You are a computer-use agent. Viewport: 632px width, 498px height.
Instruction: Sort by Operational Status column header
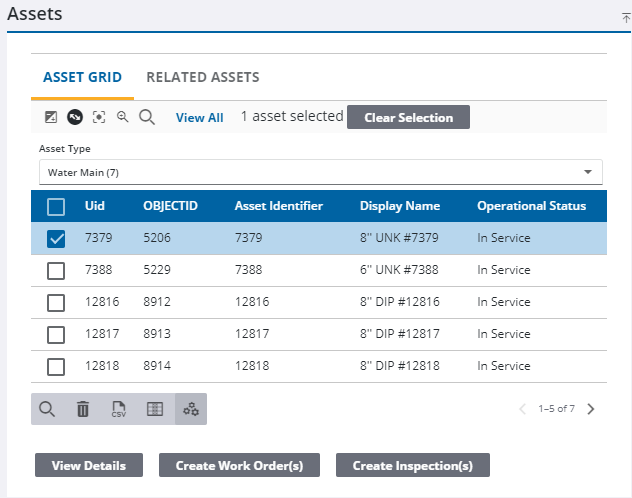(531, 206)
